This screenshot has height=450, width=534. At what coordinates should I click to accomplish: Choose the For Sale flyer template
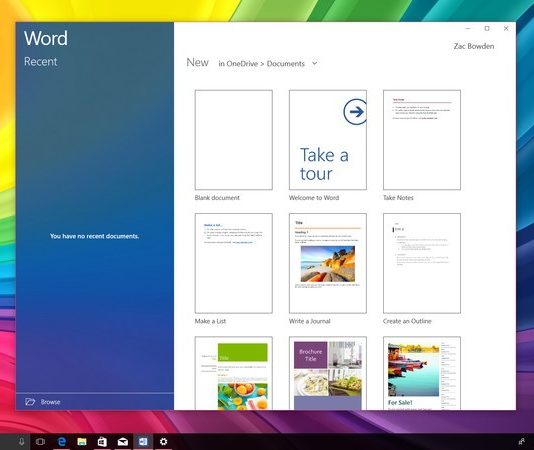point(422,373)
